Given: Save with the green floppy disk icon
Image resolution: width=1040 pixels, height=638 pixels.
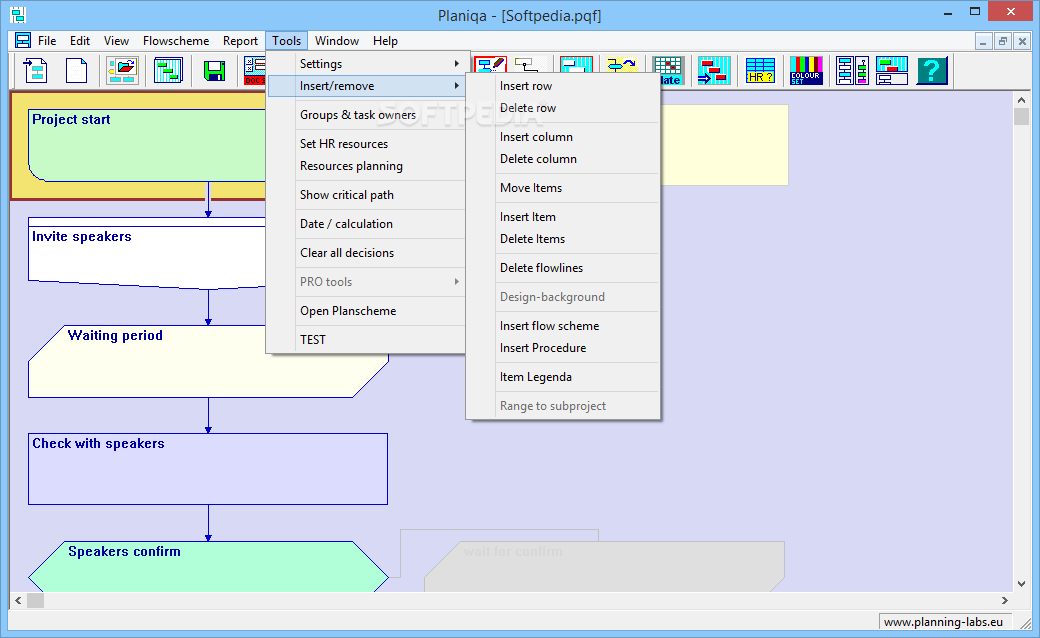Looking at the screenshot, I should [214, 70].
